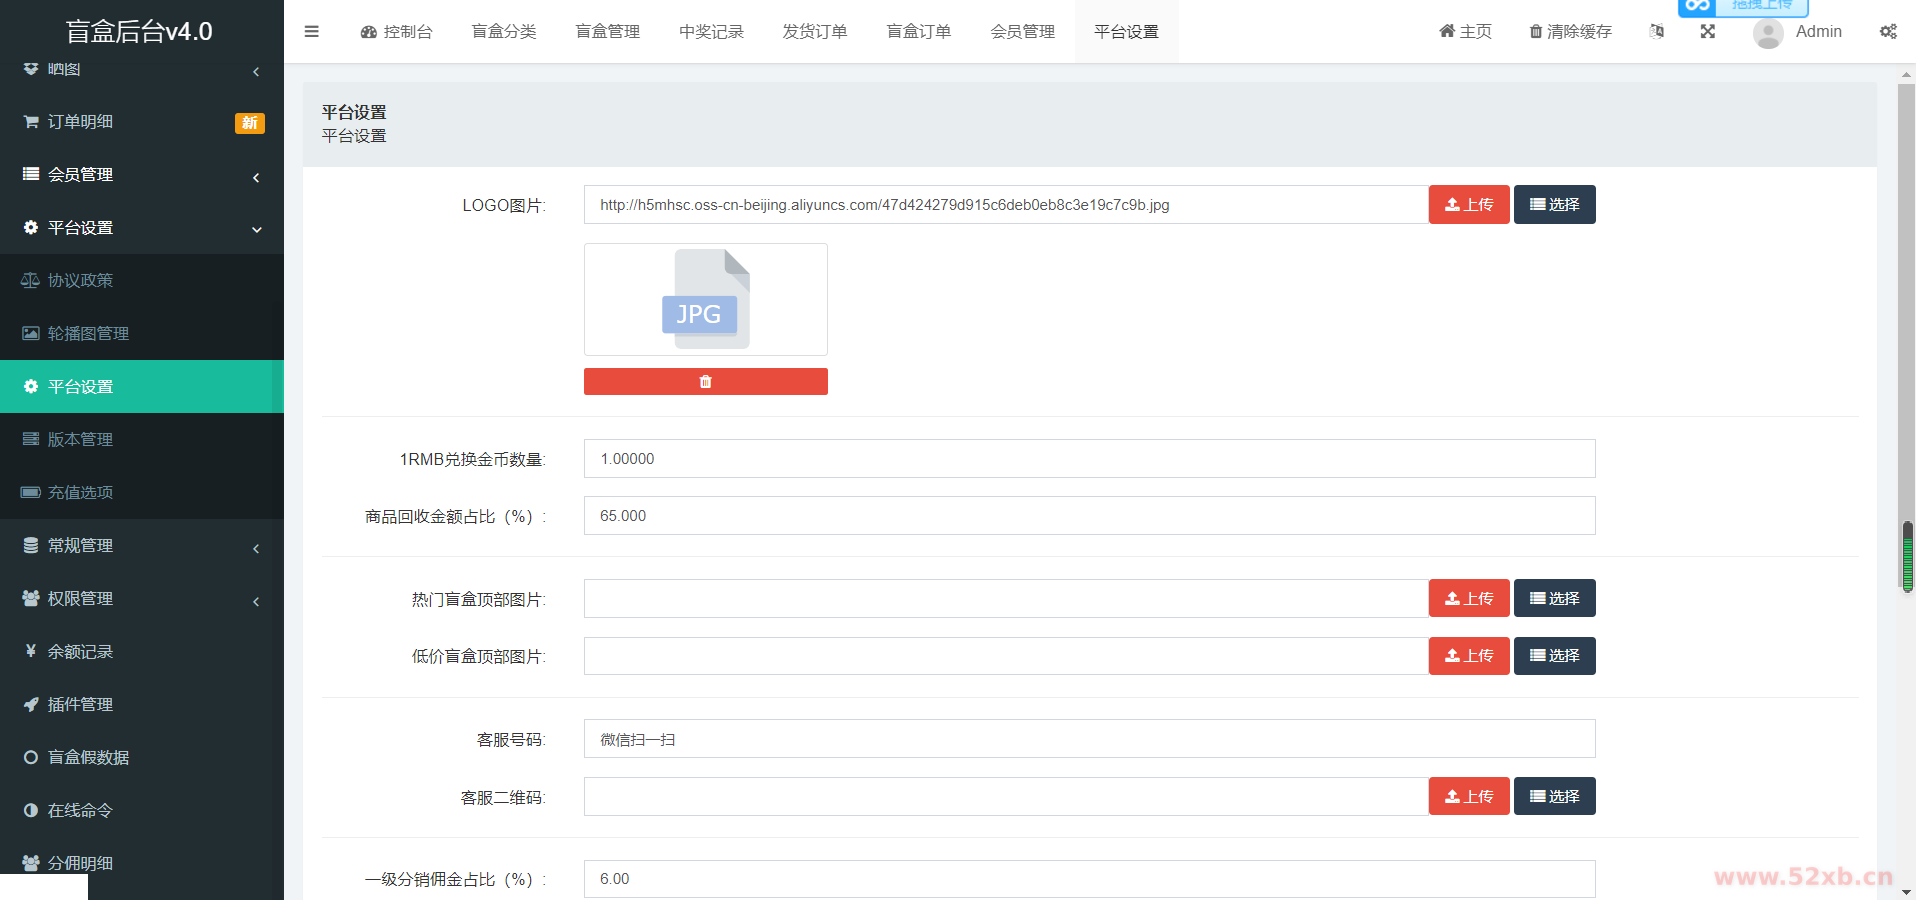
Task: Click 上传 button for LOGO图片
Action: tap(1468, 205)
